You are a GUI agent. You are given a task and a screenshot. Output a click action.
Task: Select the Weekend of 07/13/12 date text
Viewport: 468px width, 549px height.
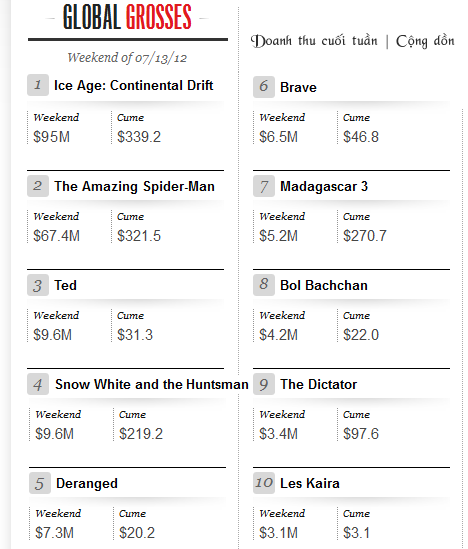[x=127, y=58]
